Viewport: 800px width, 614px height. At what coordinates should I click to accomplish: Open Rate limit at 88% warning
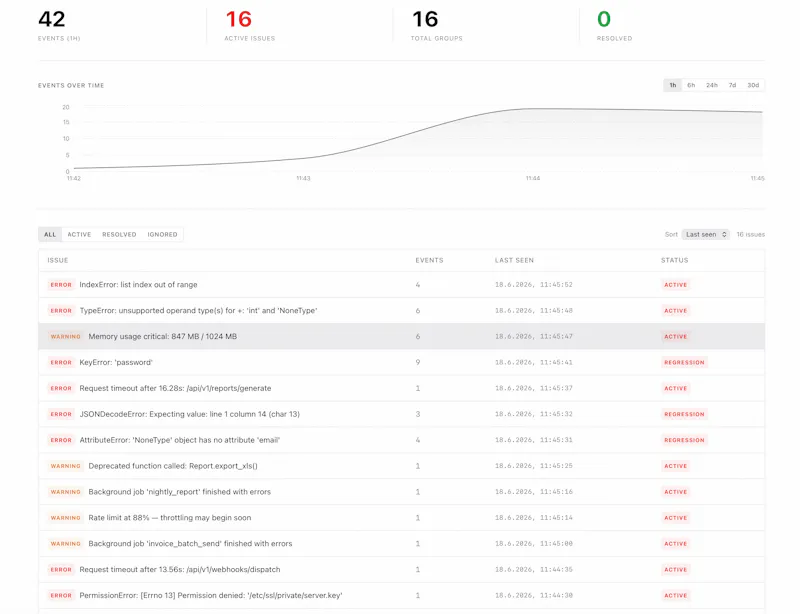(401, 518)
